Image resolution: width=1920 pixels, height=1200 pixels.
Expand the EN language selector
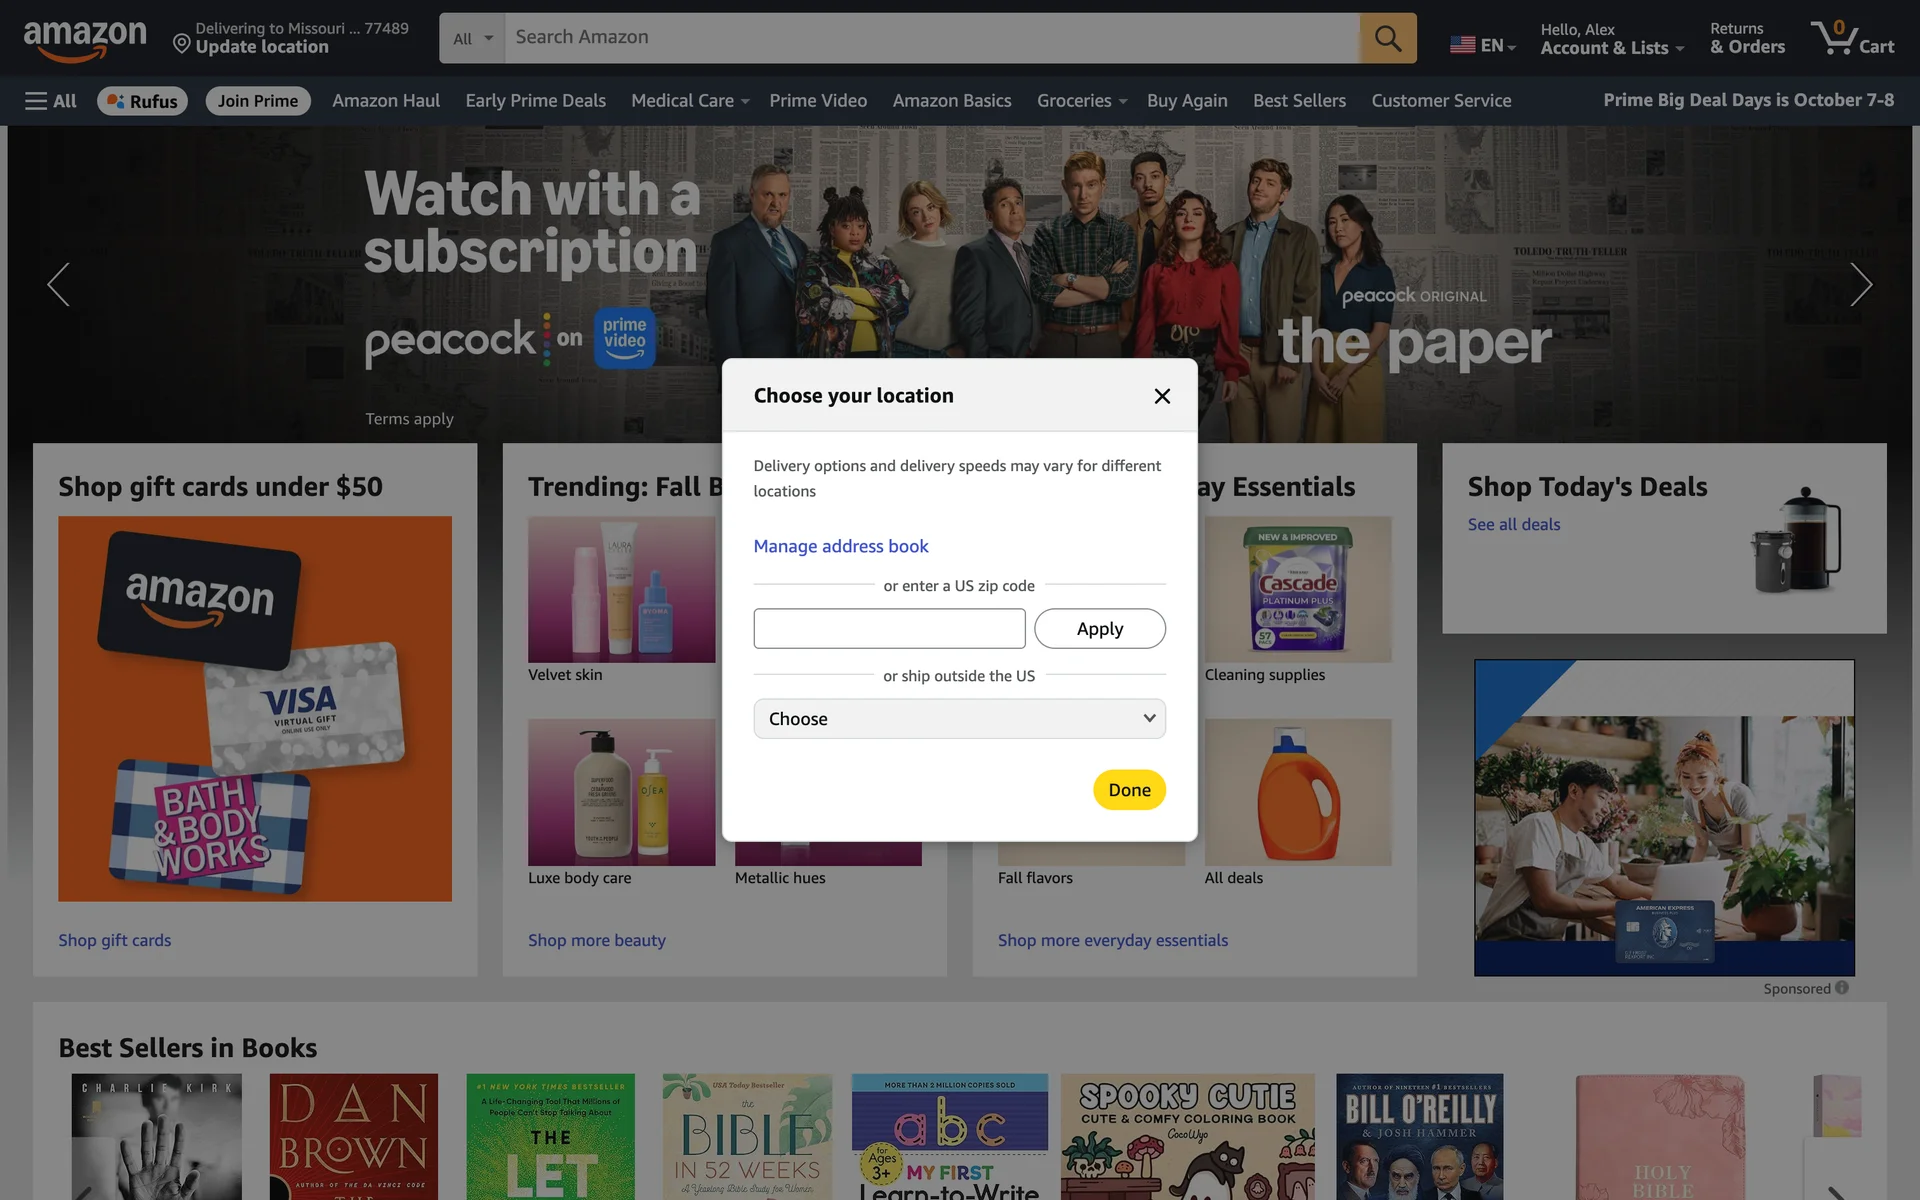click(x=1483, y=45)
